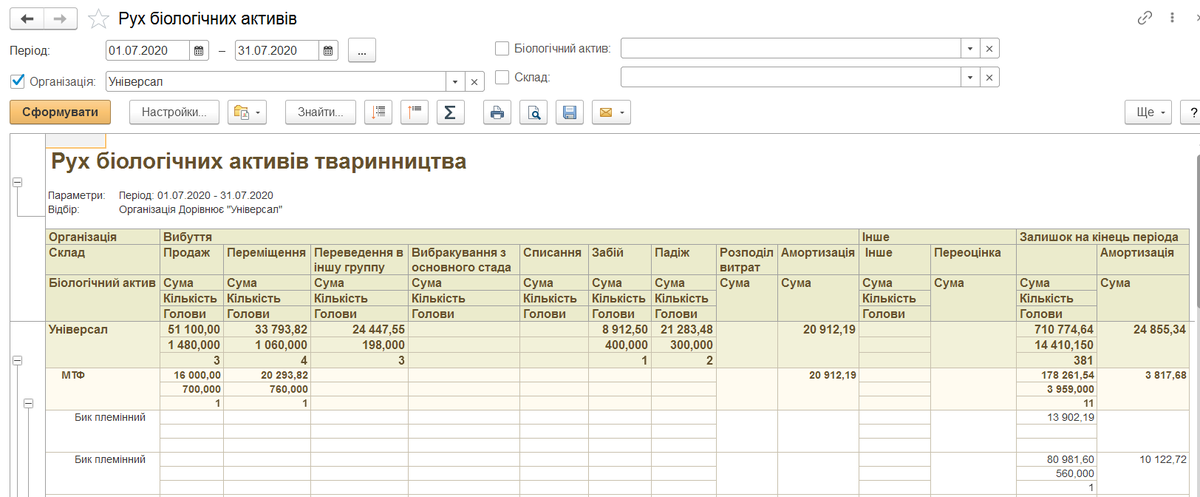Click the Вибуття column header
1200x497 pixels.
(510, 237)
